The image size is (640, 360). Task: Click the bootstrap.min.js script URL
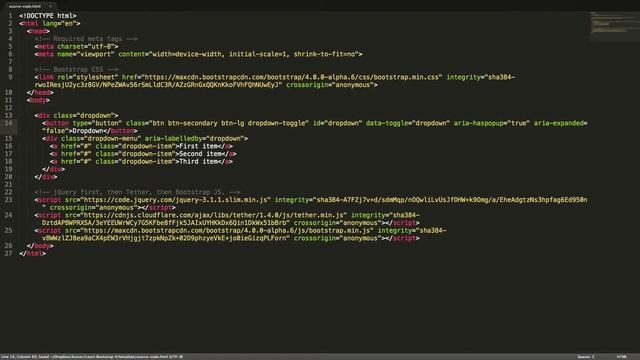coord(227,230)
